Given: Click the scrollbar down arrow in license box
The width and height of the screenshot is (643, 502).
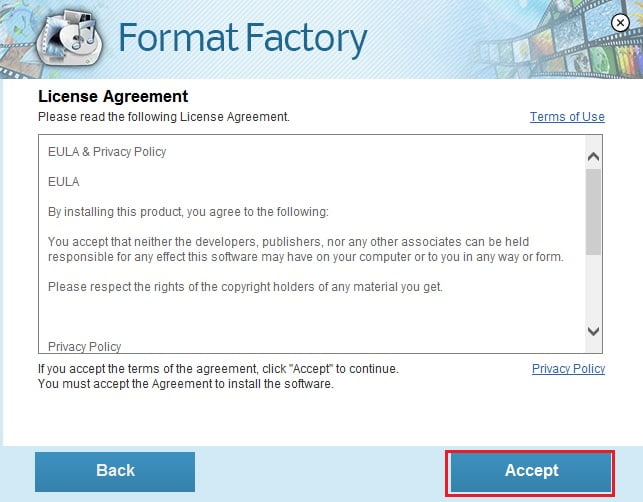Looking at the screenshot, I should pyautogui.click(x=593, y=331).
